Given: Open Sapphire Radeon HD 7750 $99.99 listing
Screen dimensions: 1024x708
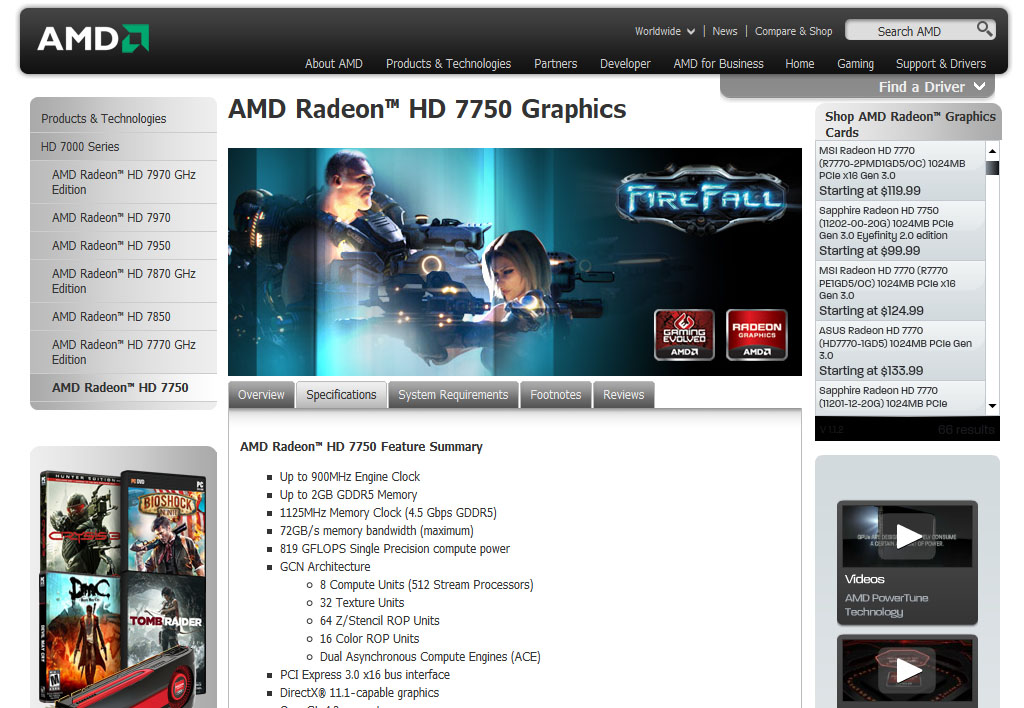Looking at the screenshot, I should [900, 231].
